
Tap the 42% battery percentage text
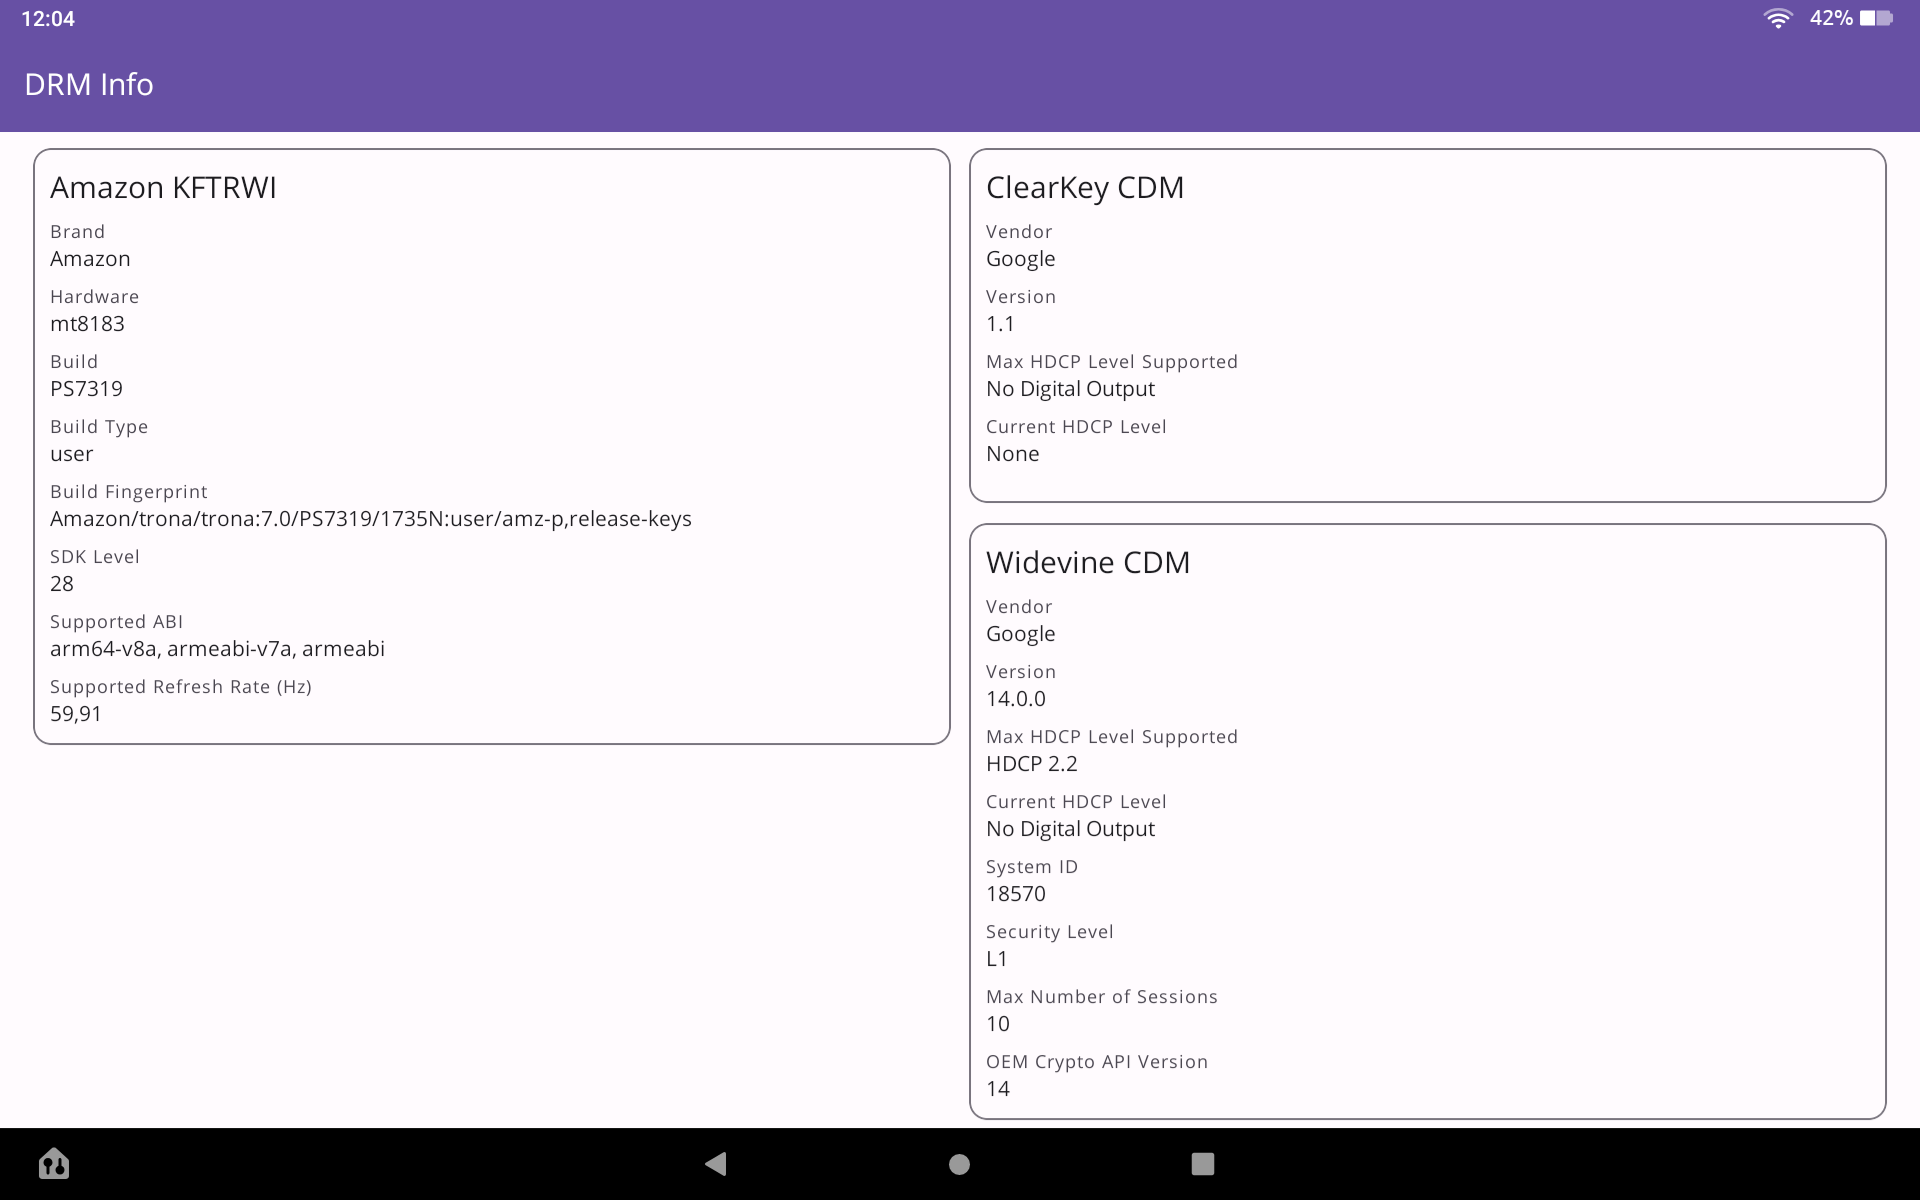click(x=1830, y=19)
